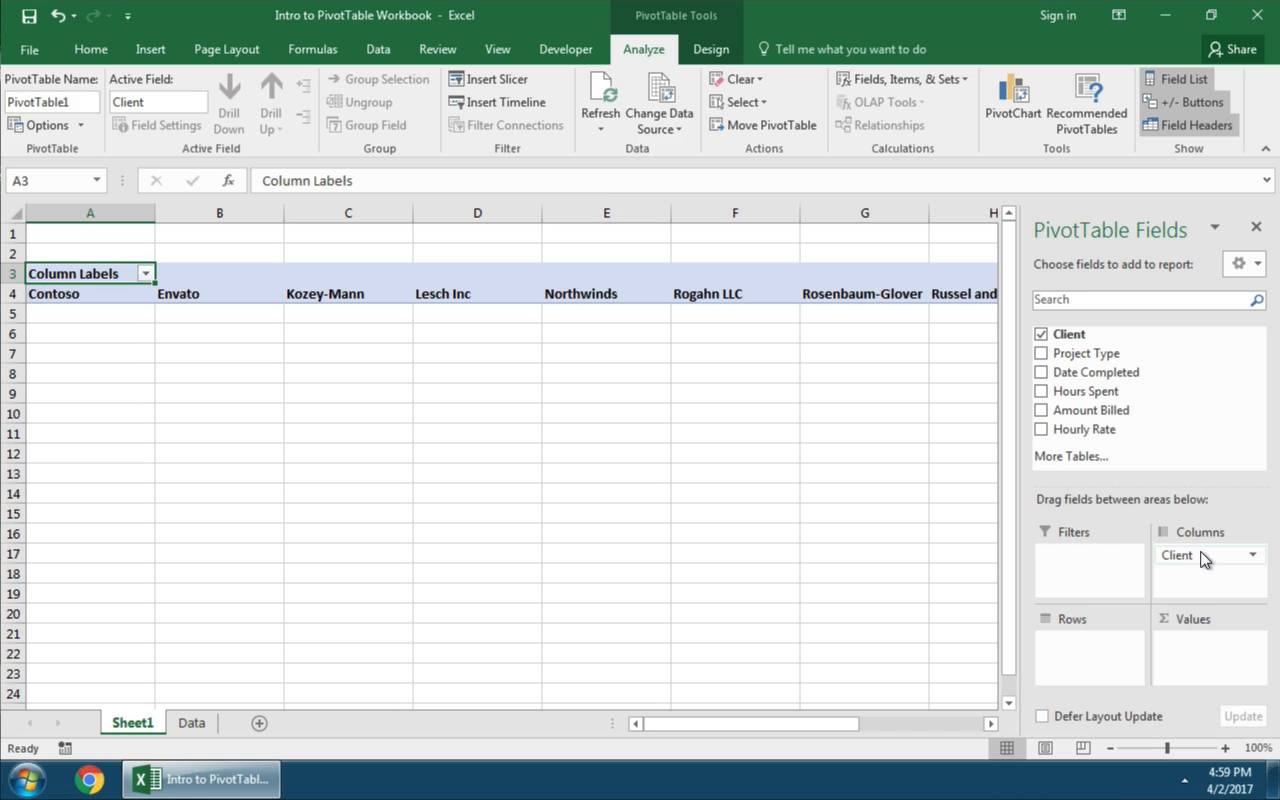1280x800 pixels.
Task: Expand the formula bar
Action: [x=1267, y=181]
